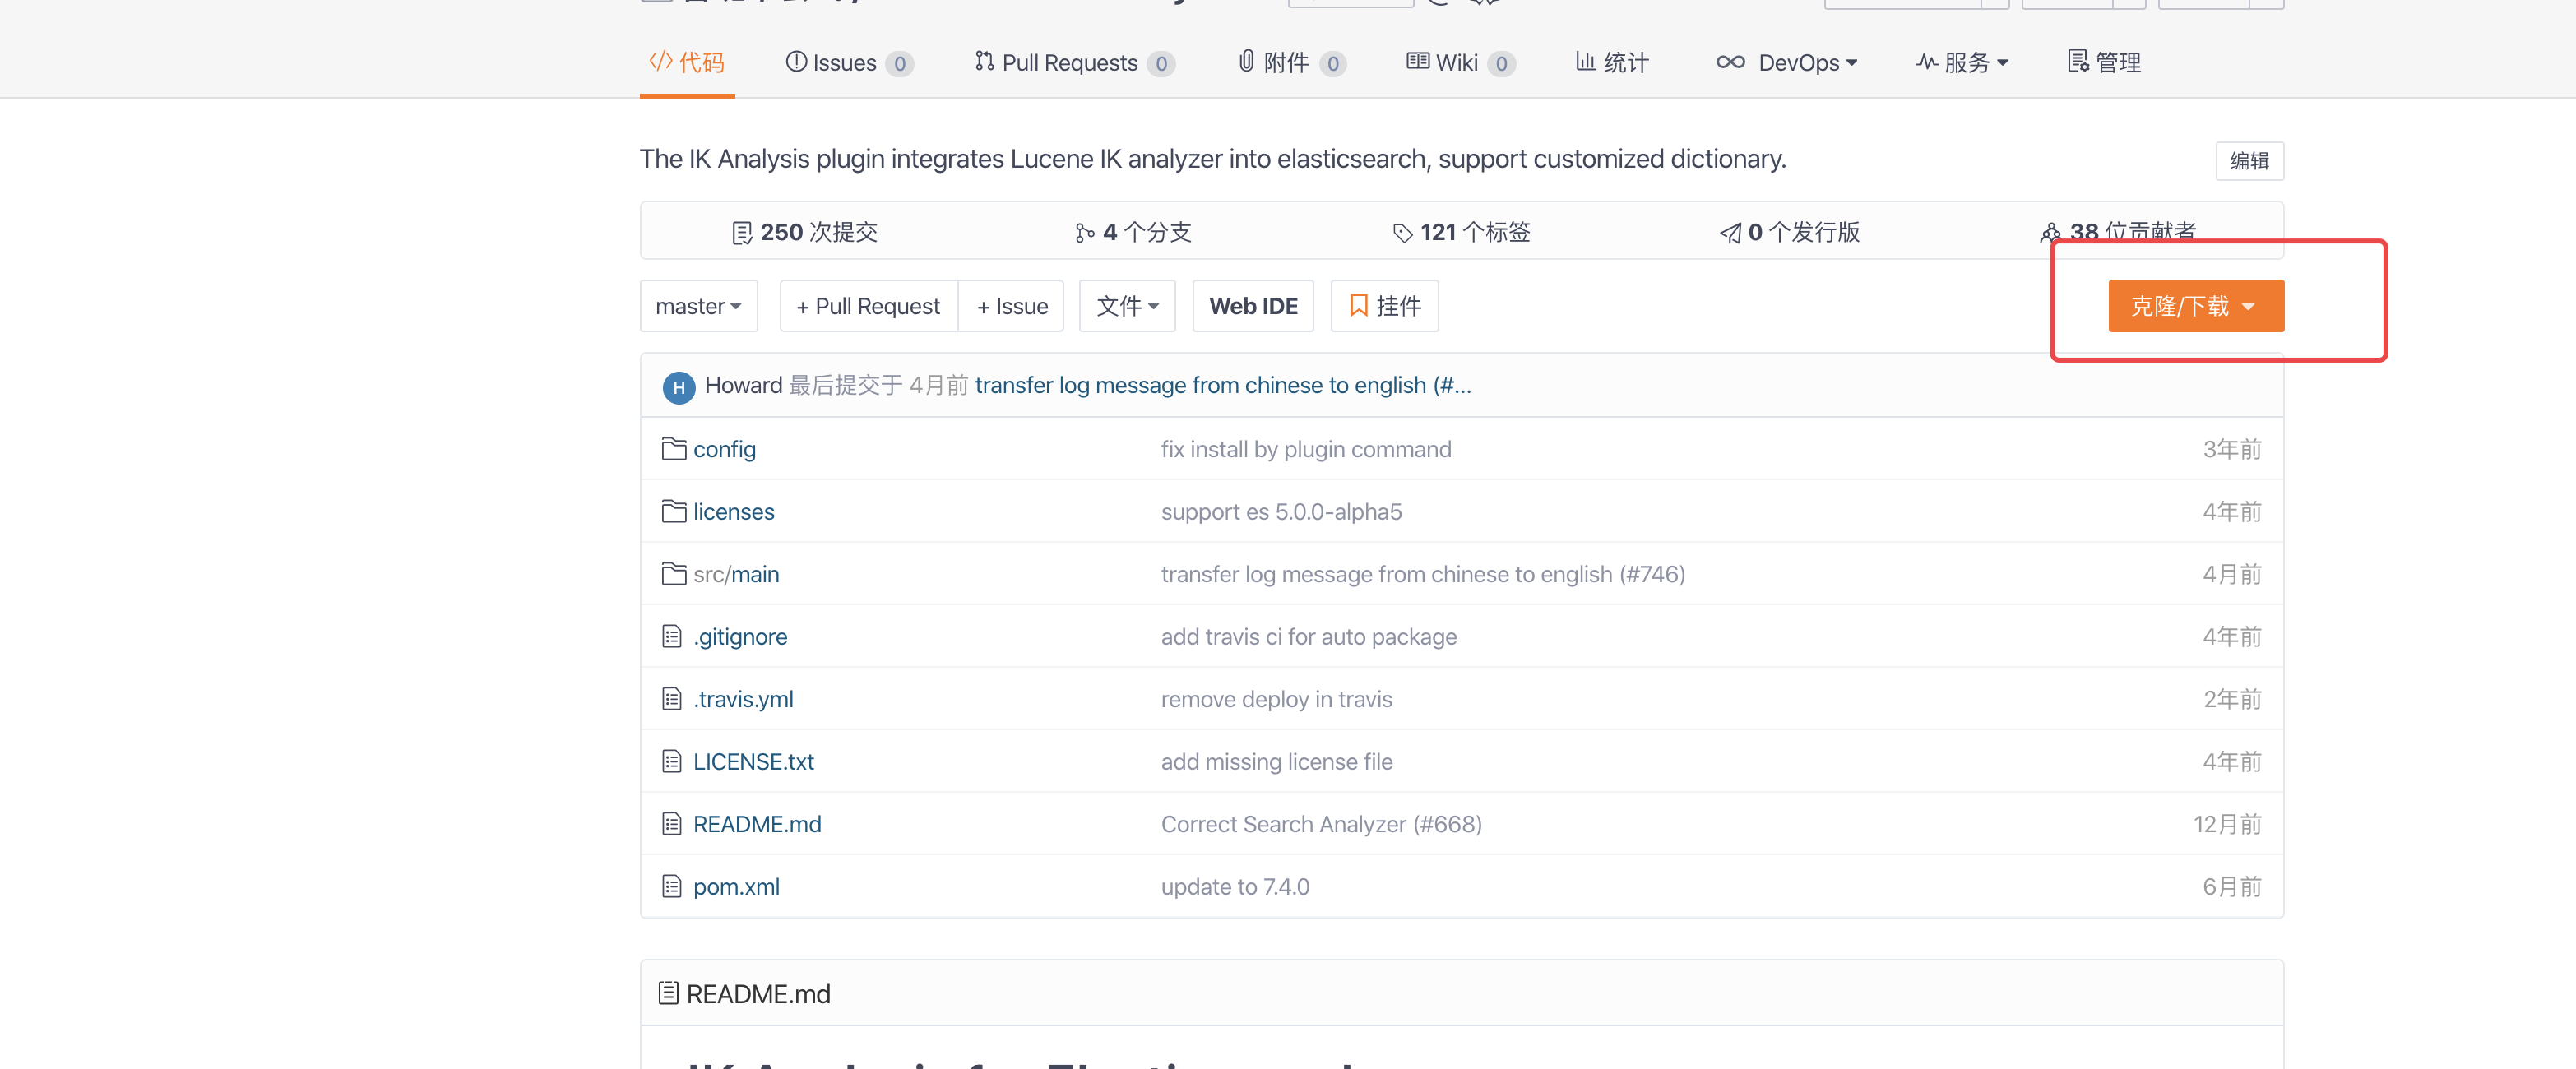Click the 编辑 description button

click(x=2248, y=161)
